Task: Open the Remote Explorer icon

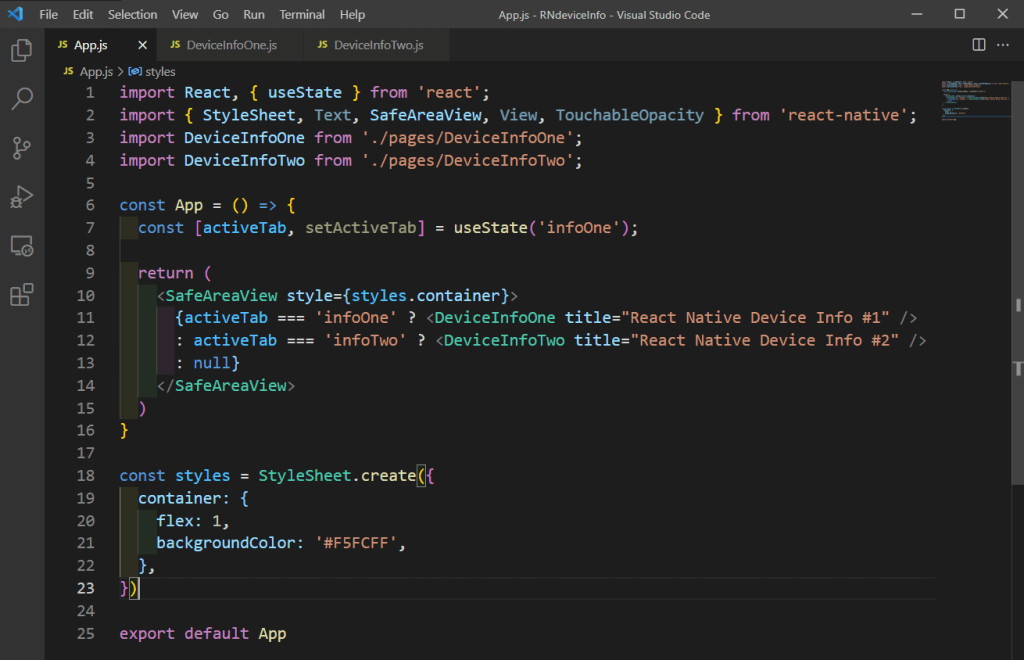Action: coord(22,246)
